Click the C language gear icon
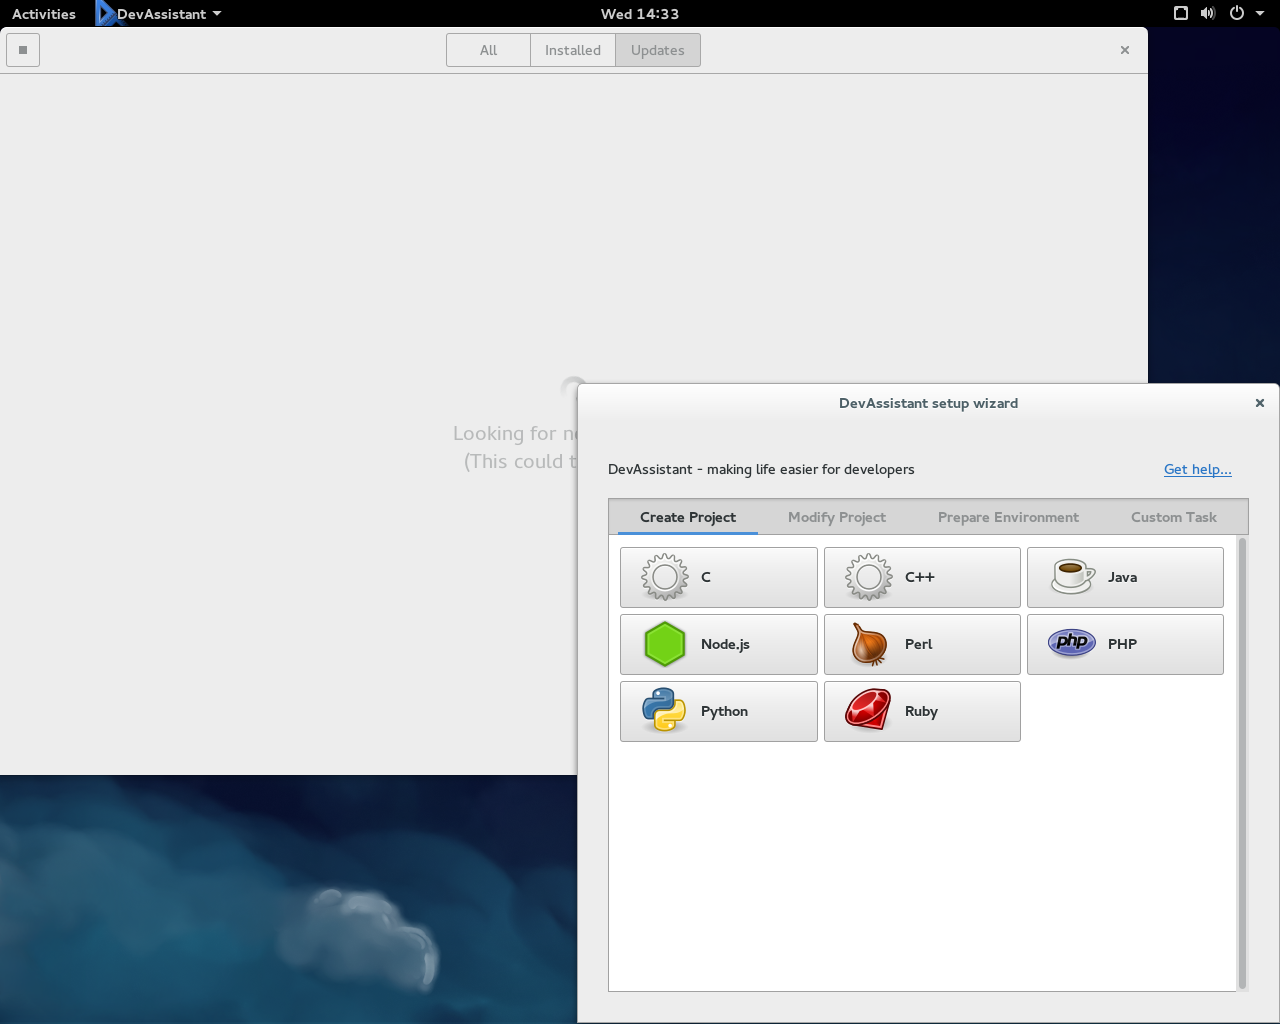The width and height of the screenshot is (1280, 1024). 665,577
